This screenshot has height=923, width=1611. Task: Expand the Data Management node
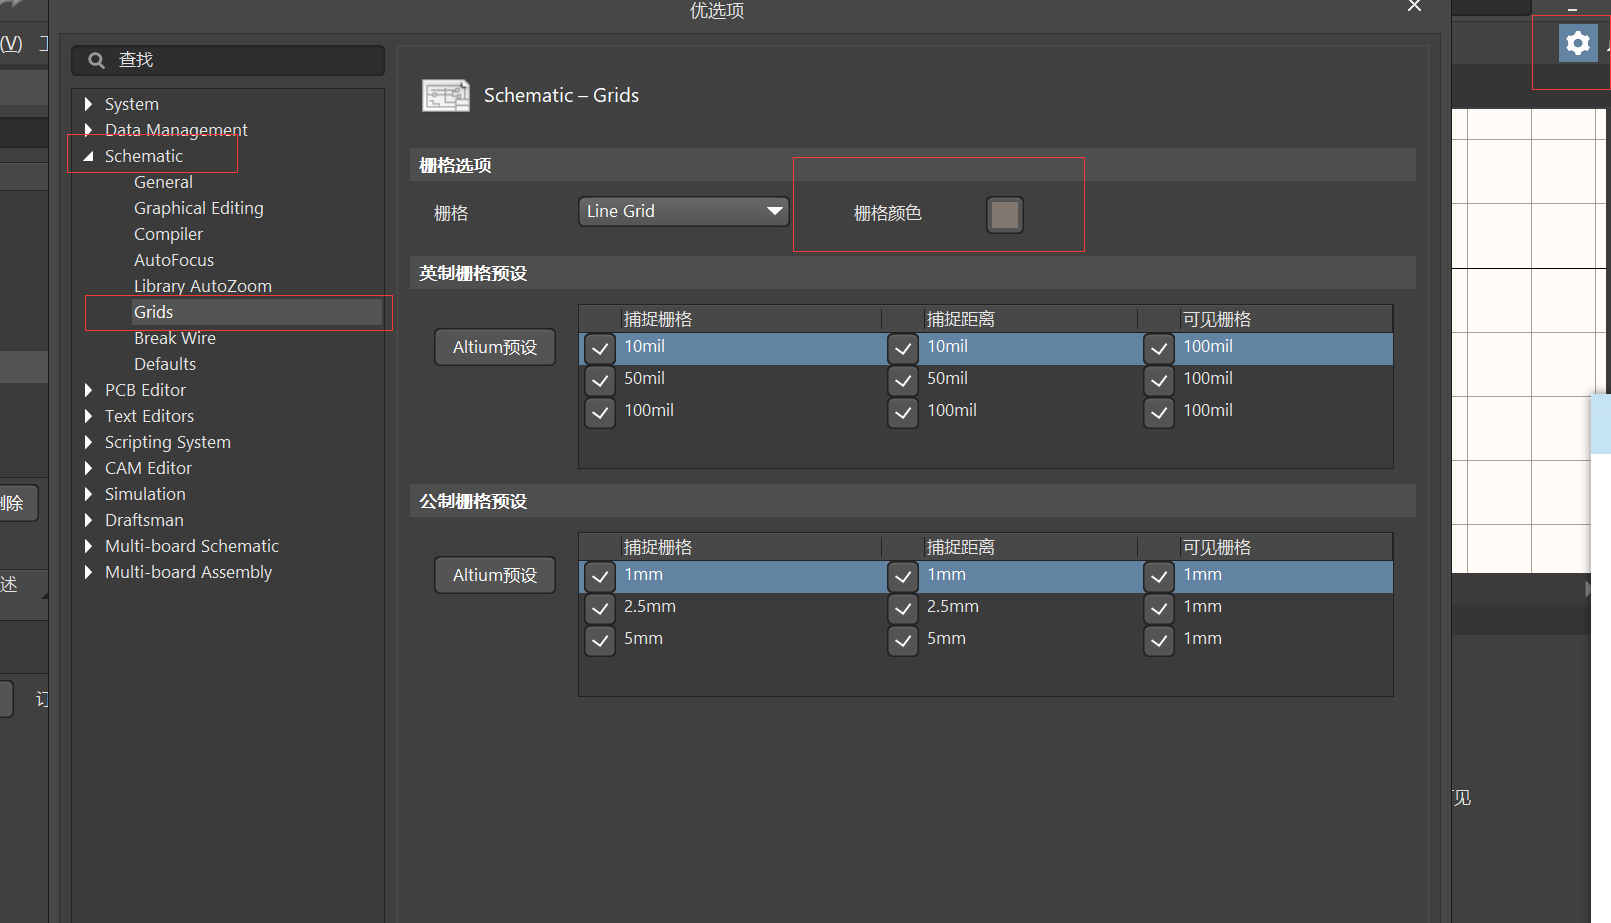88,130
